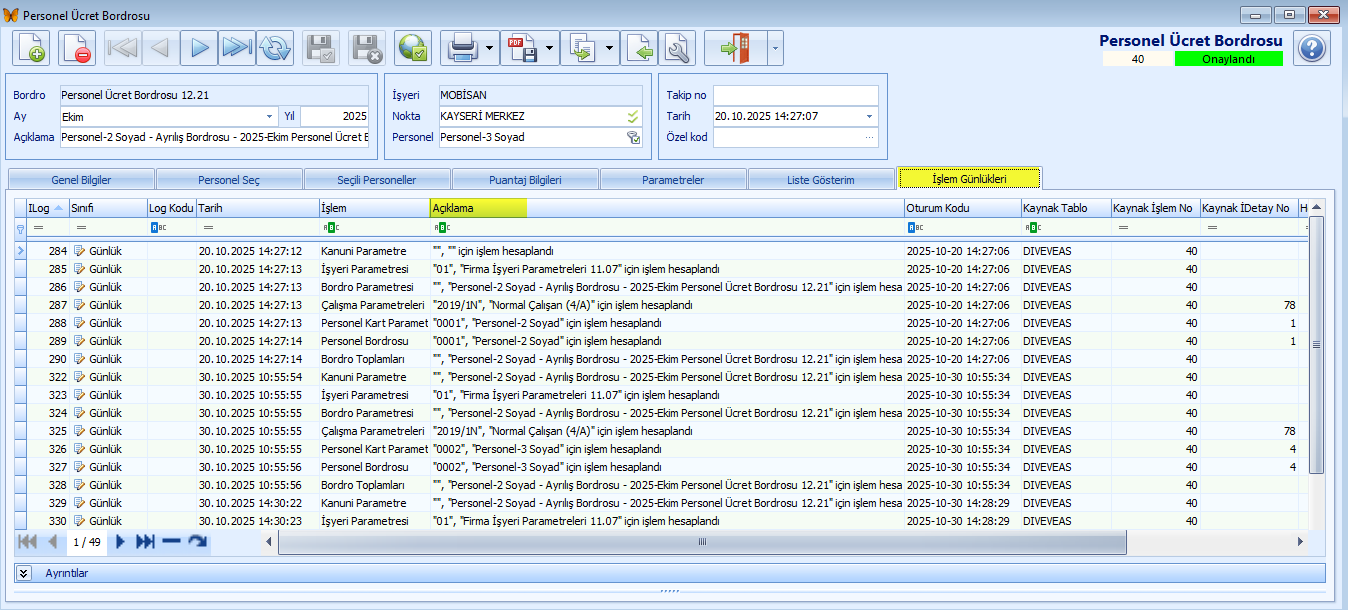Expand the Ayrıntılar details section
The image size is (1348, 610).
pos(24,573)
